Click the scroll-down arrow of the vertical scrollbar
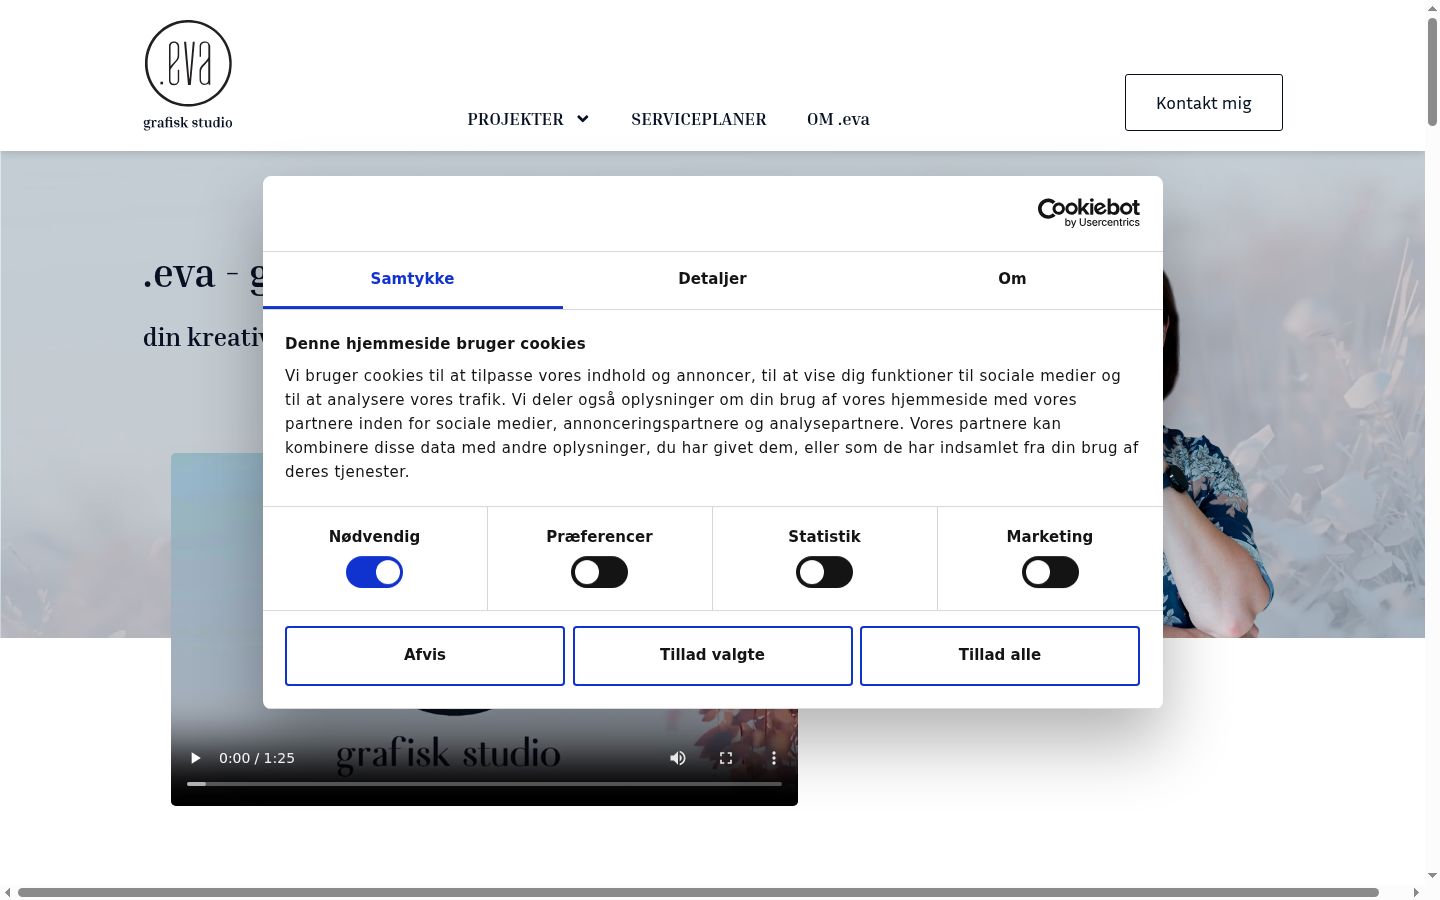The height and width of the screenshot is (900, 1440). 1432,876
